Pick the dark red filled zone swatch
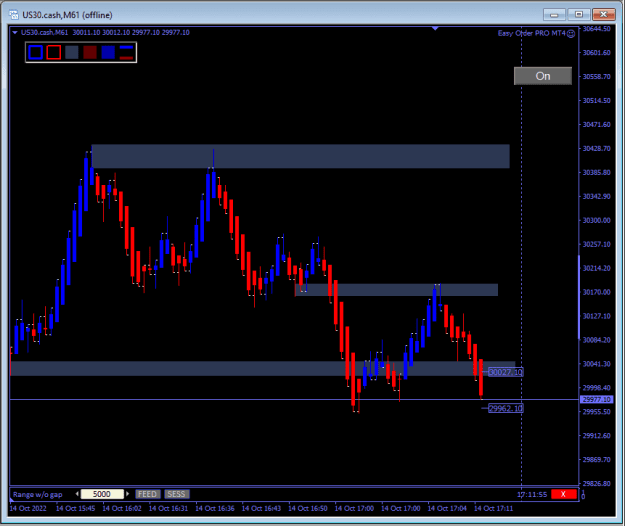Viewport: 625px width, 526px height. tap(90, 52)
